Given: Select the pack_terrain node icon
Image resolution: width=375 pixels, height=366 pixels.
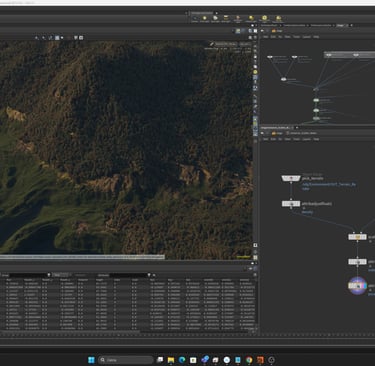Looking at the screenshot, I should coord(291,178).
